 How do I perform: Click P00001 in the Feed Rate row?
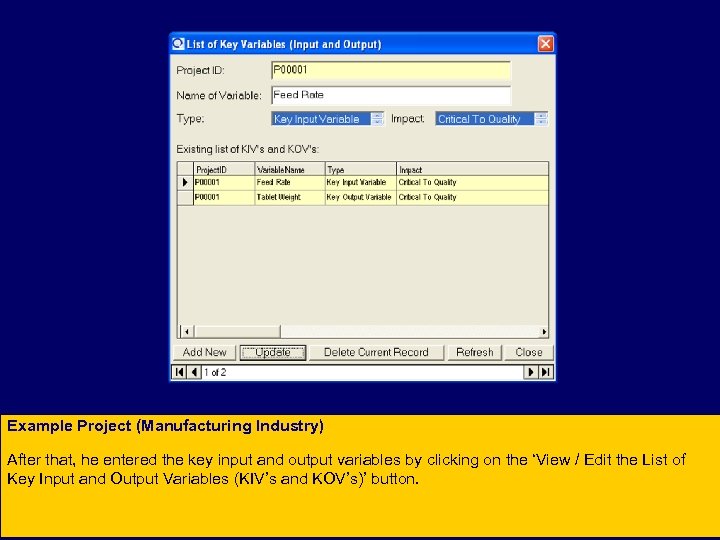[224, 183]
